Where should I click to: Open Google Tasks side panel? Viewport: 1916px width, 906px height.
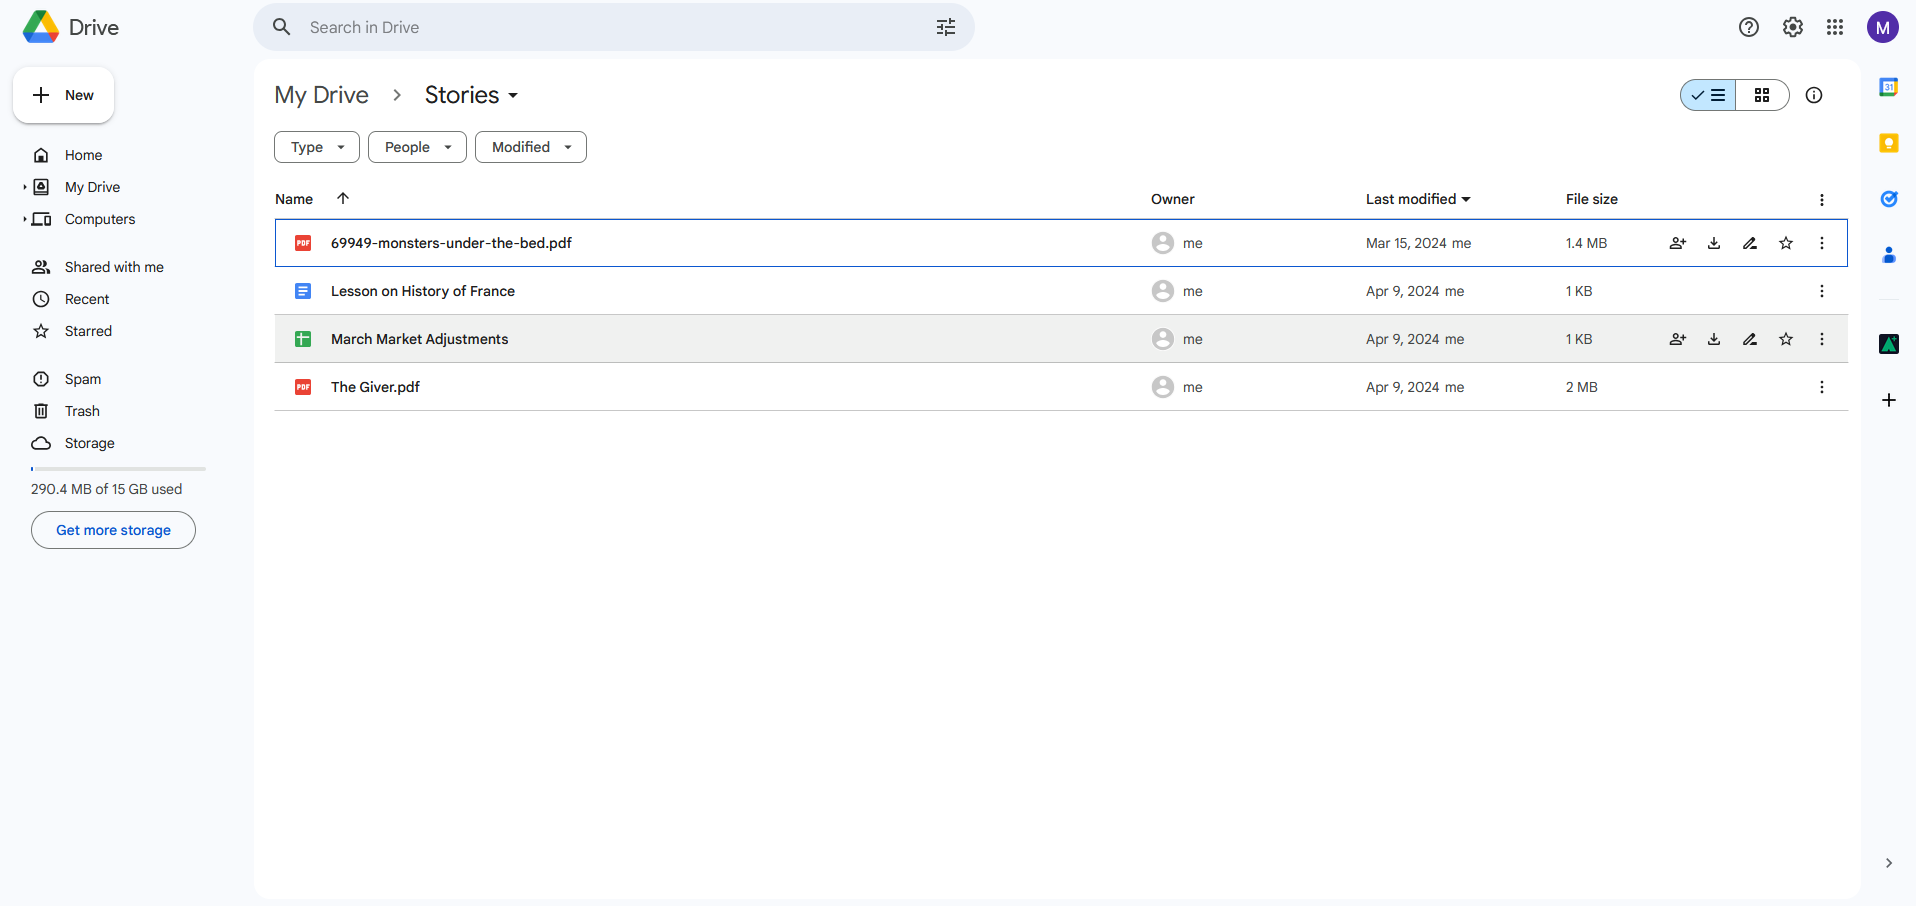1889,199
